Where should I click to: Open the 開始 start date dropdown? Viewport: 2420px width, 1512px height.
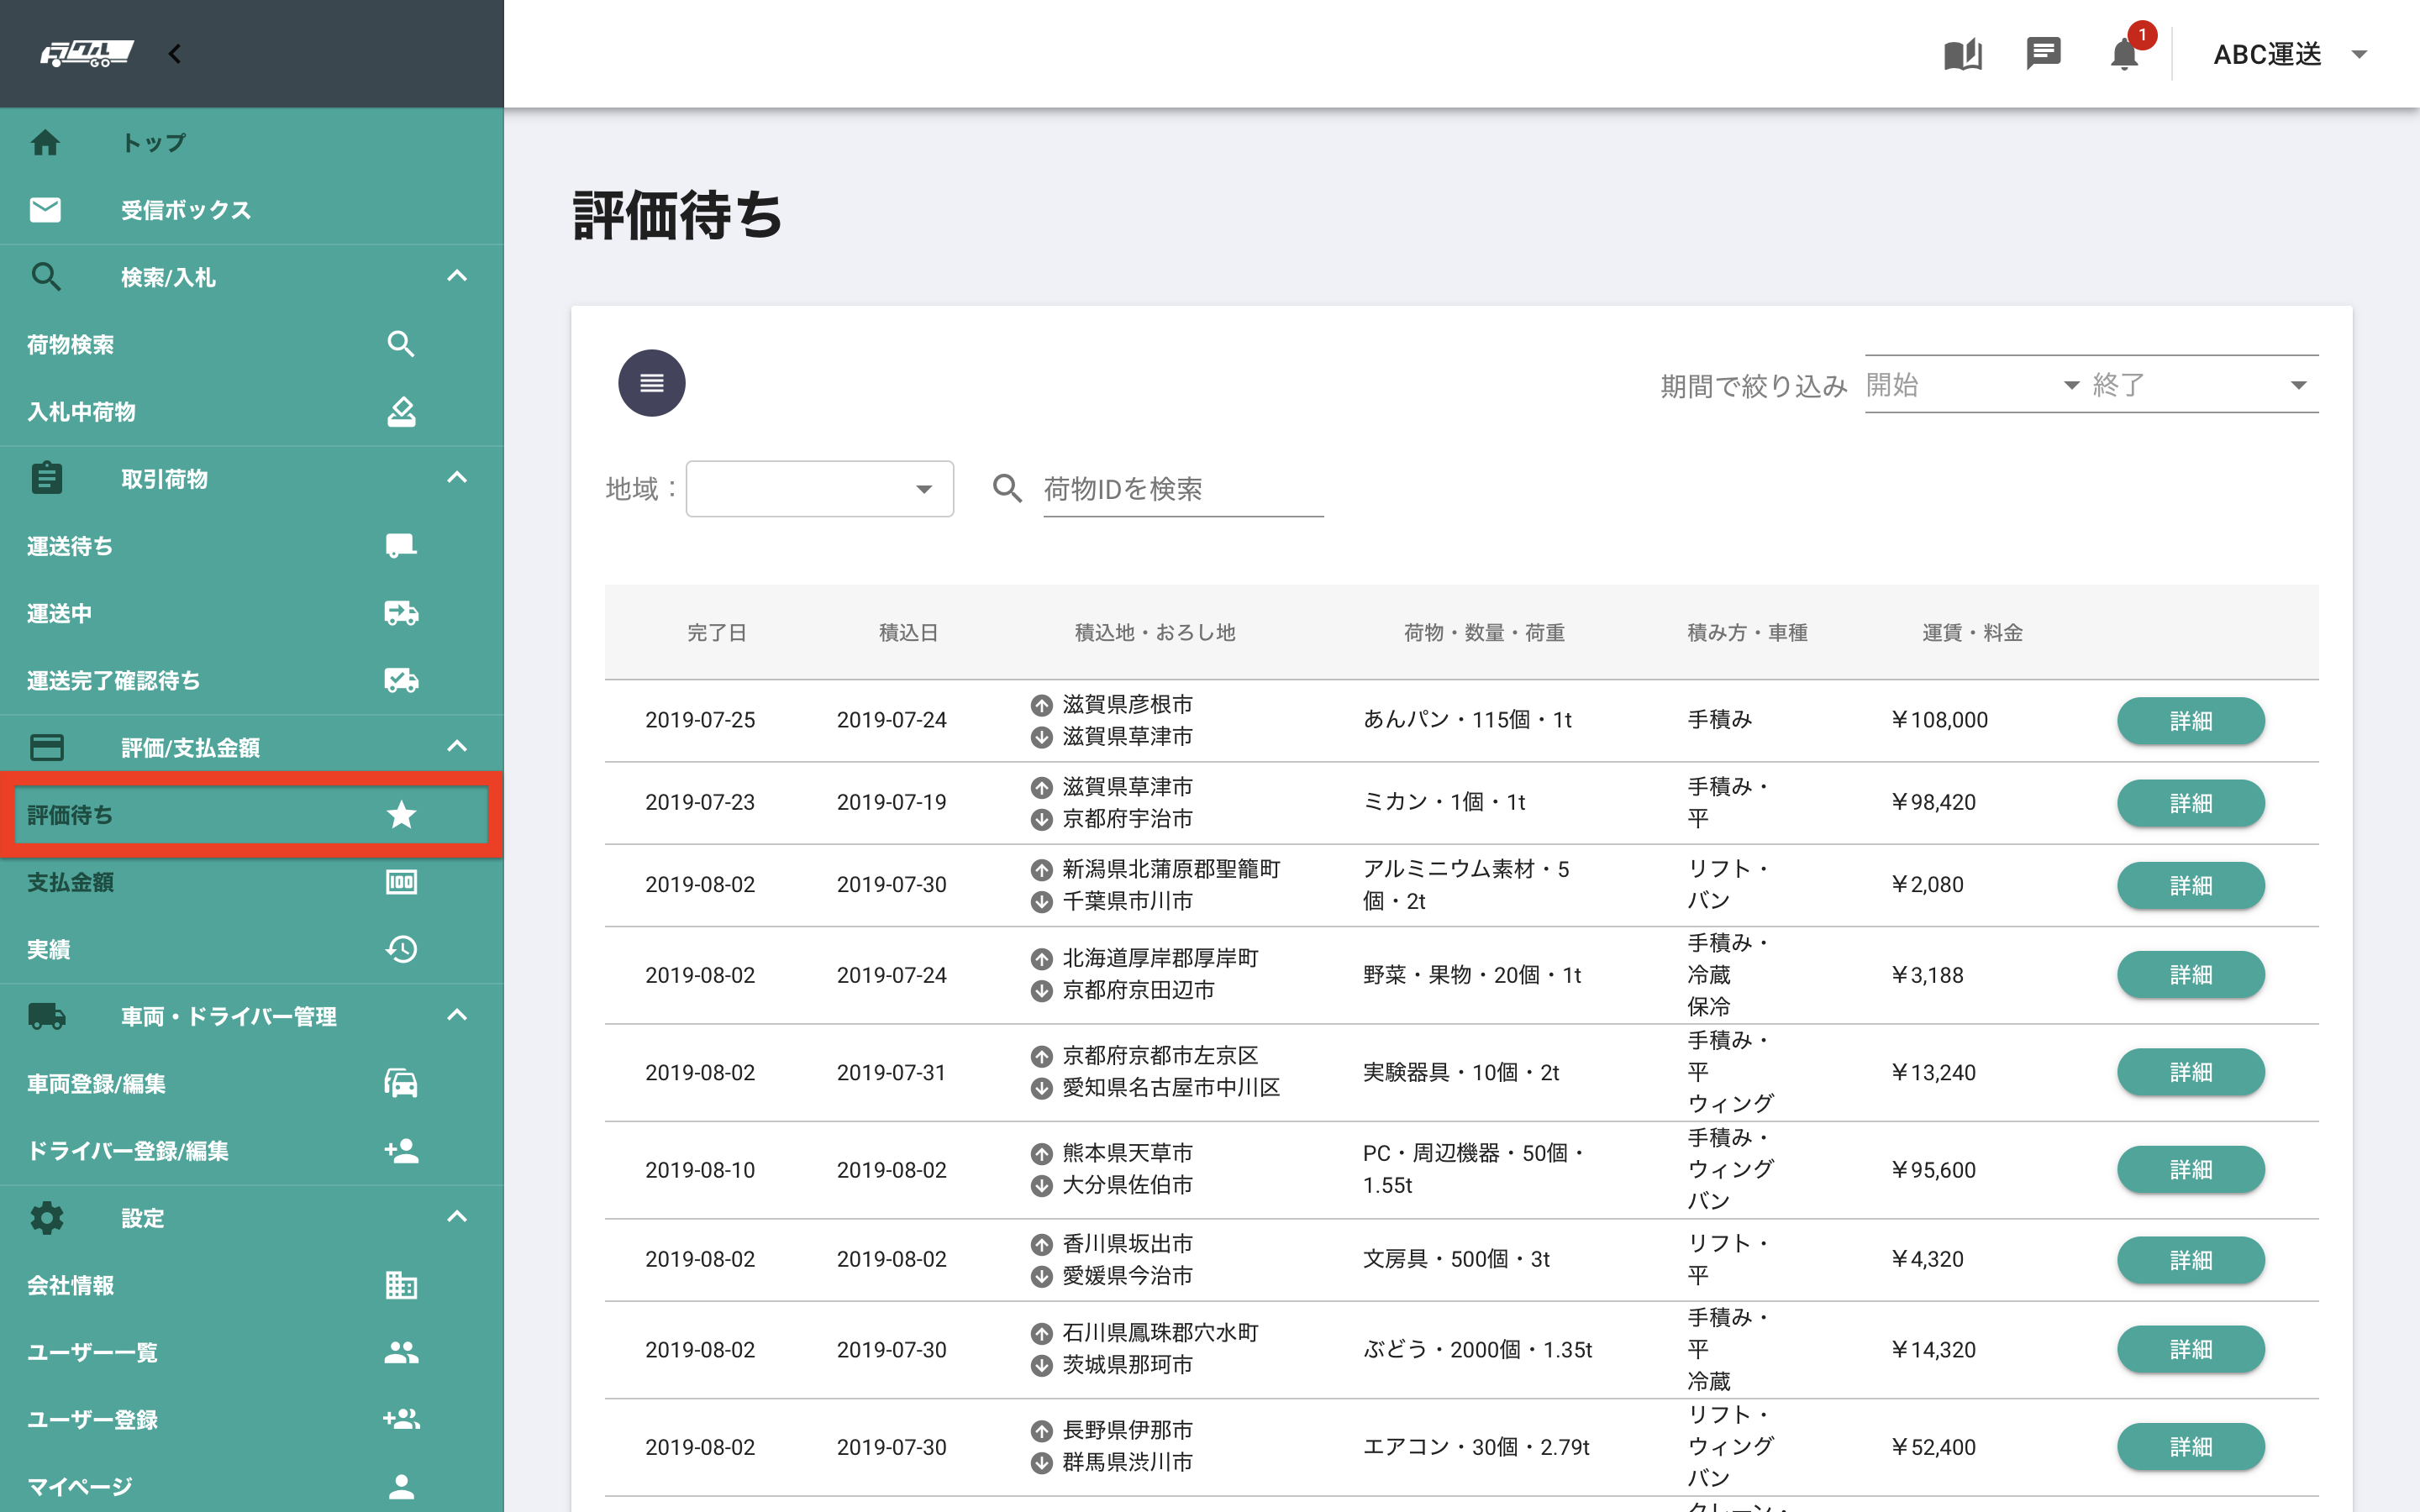tap(1973, 384)
